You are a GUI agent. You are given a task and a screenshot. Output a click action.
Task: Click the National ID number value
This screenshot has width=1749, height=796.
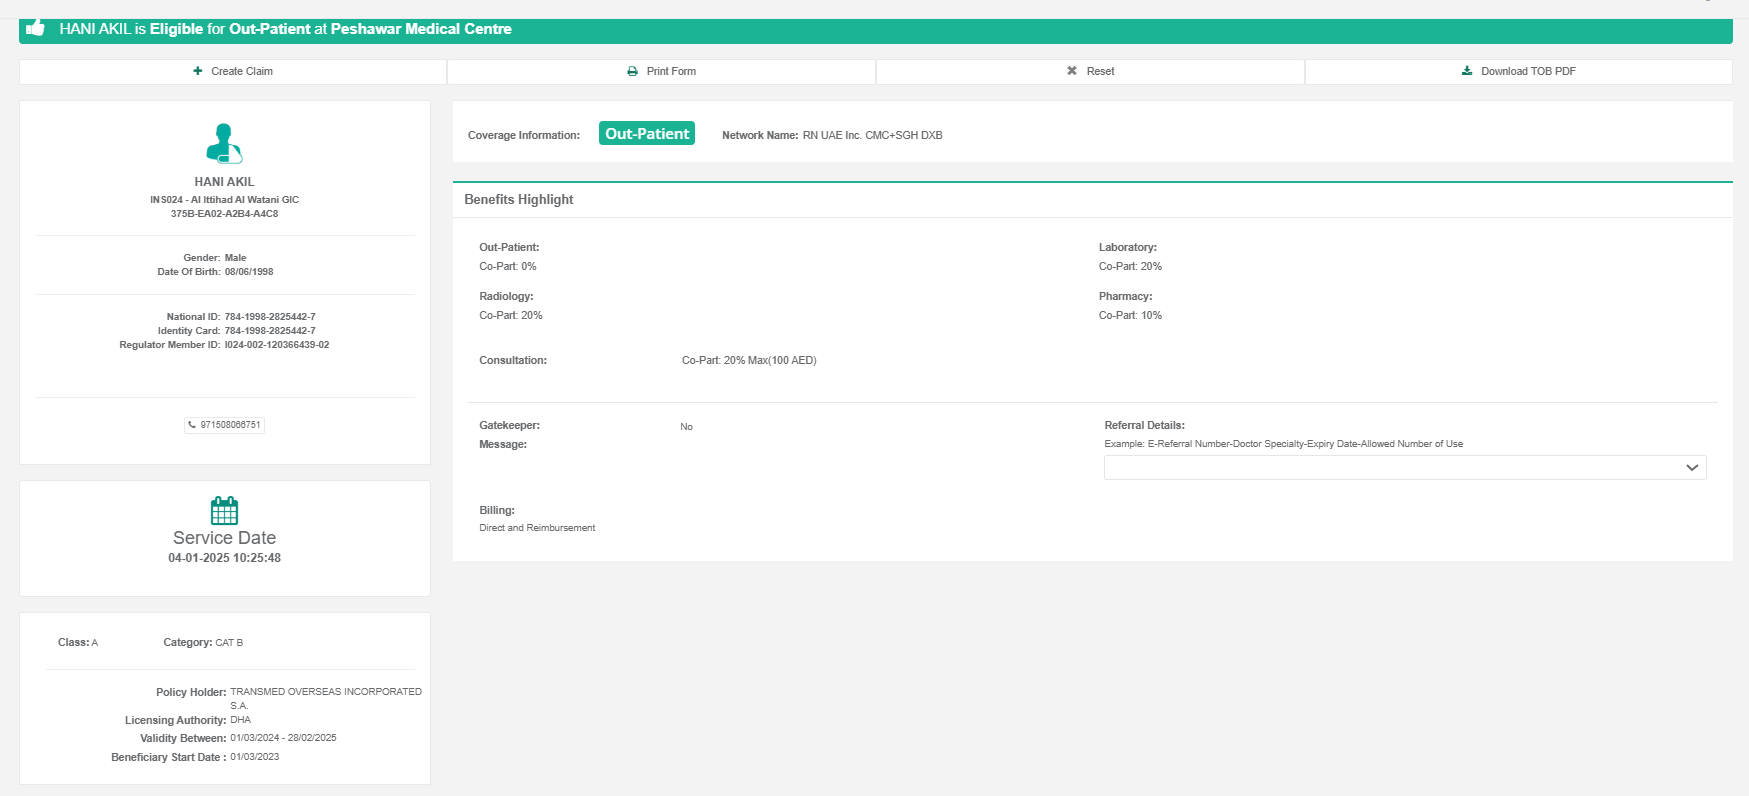point(270,317)
